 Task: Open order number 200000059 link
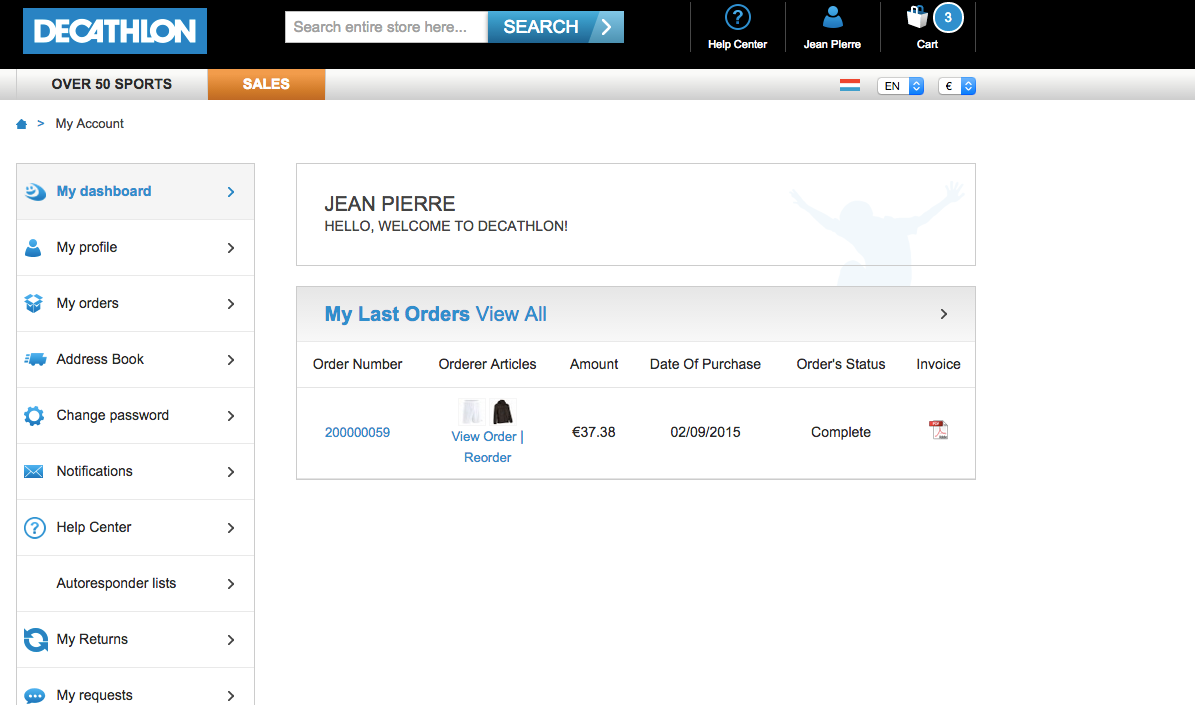click(357, 432)
